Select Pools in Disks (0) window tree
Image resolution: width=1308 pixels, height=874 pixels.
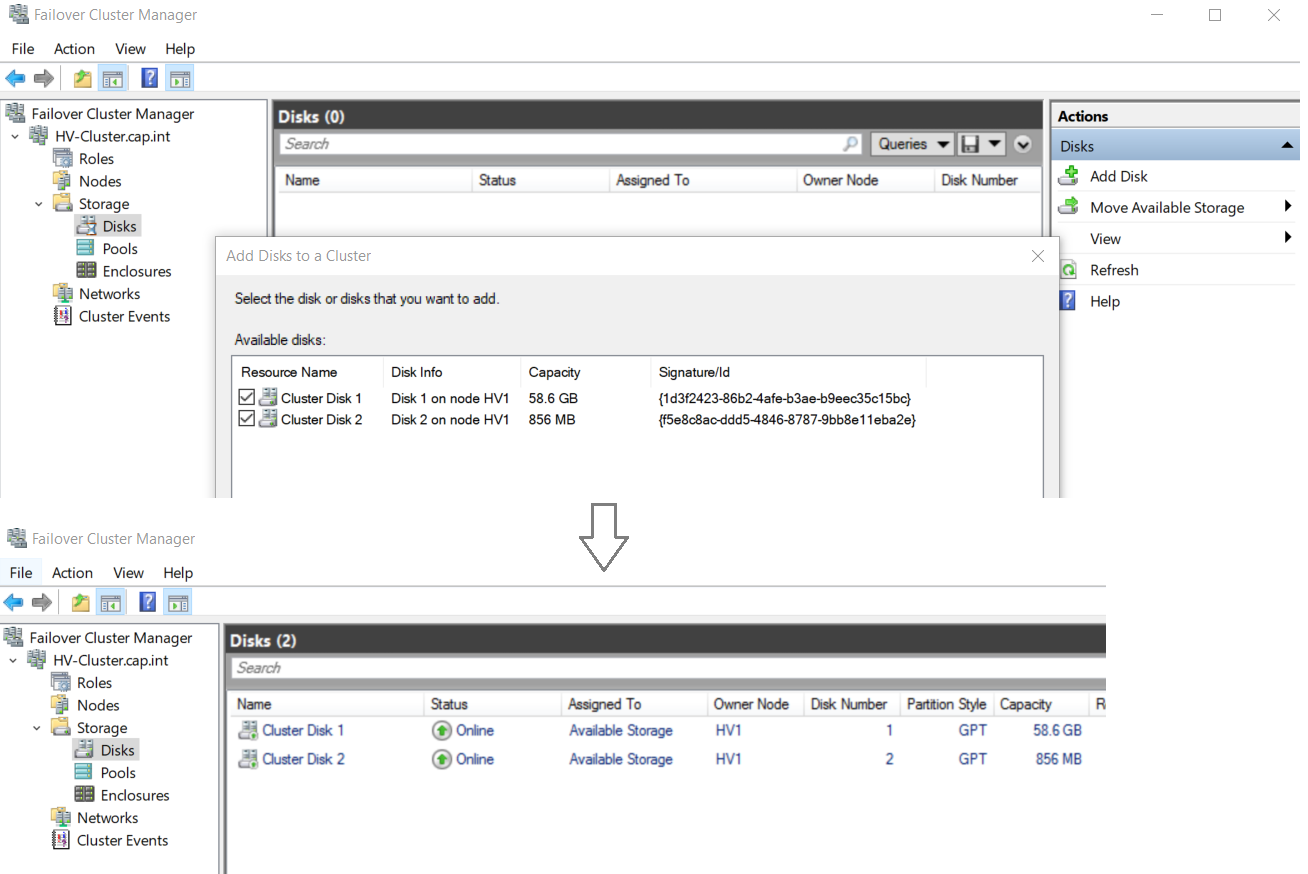click(x=120, y=249)
